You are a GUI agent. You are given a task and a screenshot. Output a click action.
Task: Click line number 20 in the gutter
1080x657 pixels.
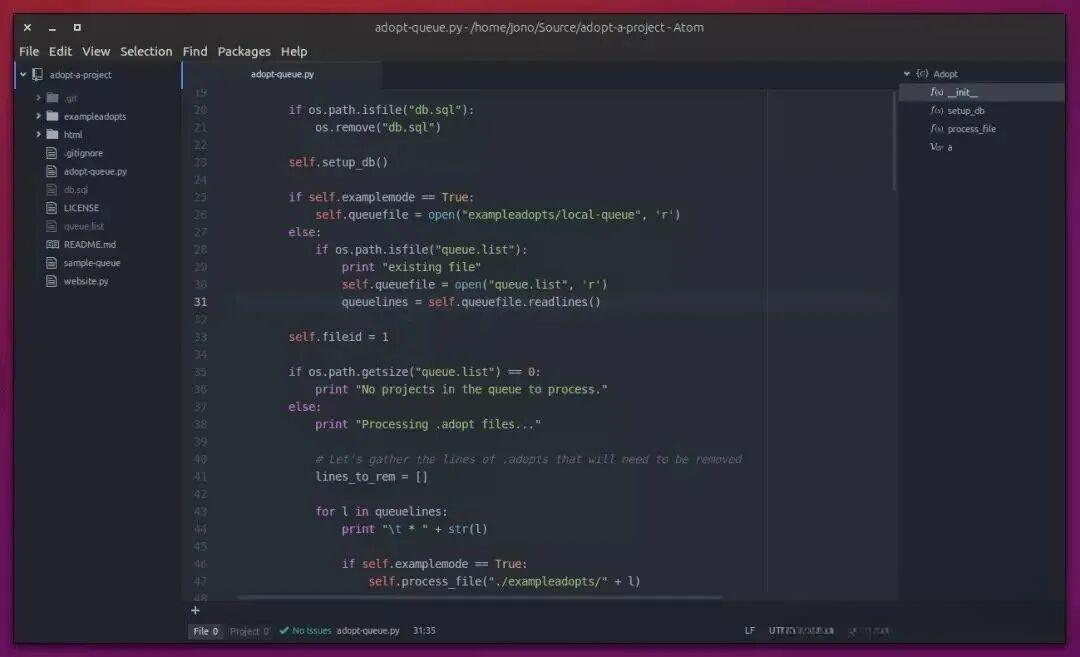point(200,110)
